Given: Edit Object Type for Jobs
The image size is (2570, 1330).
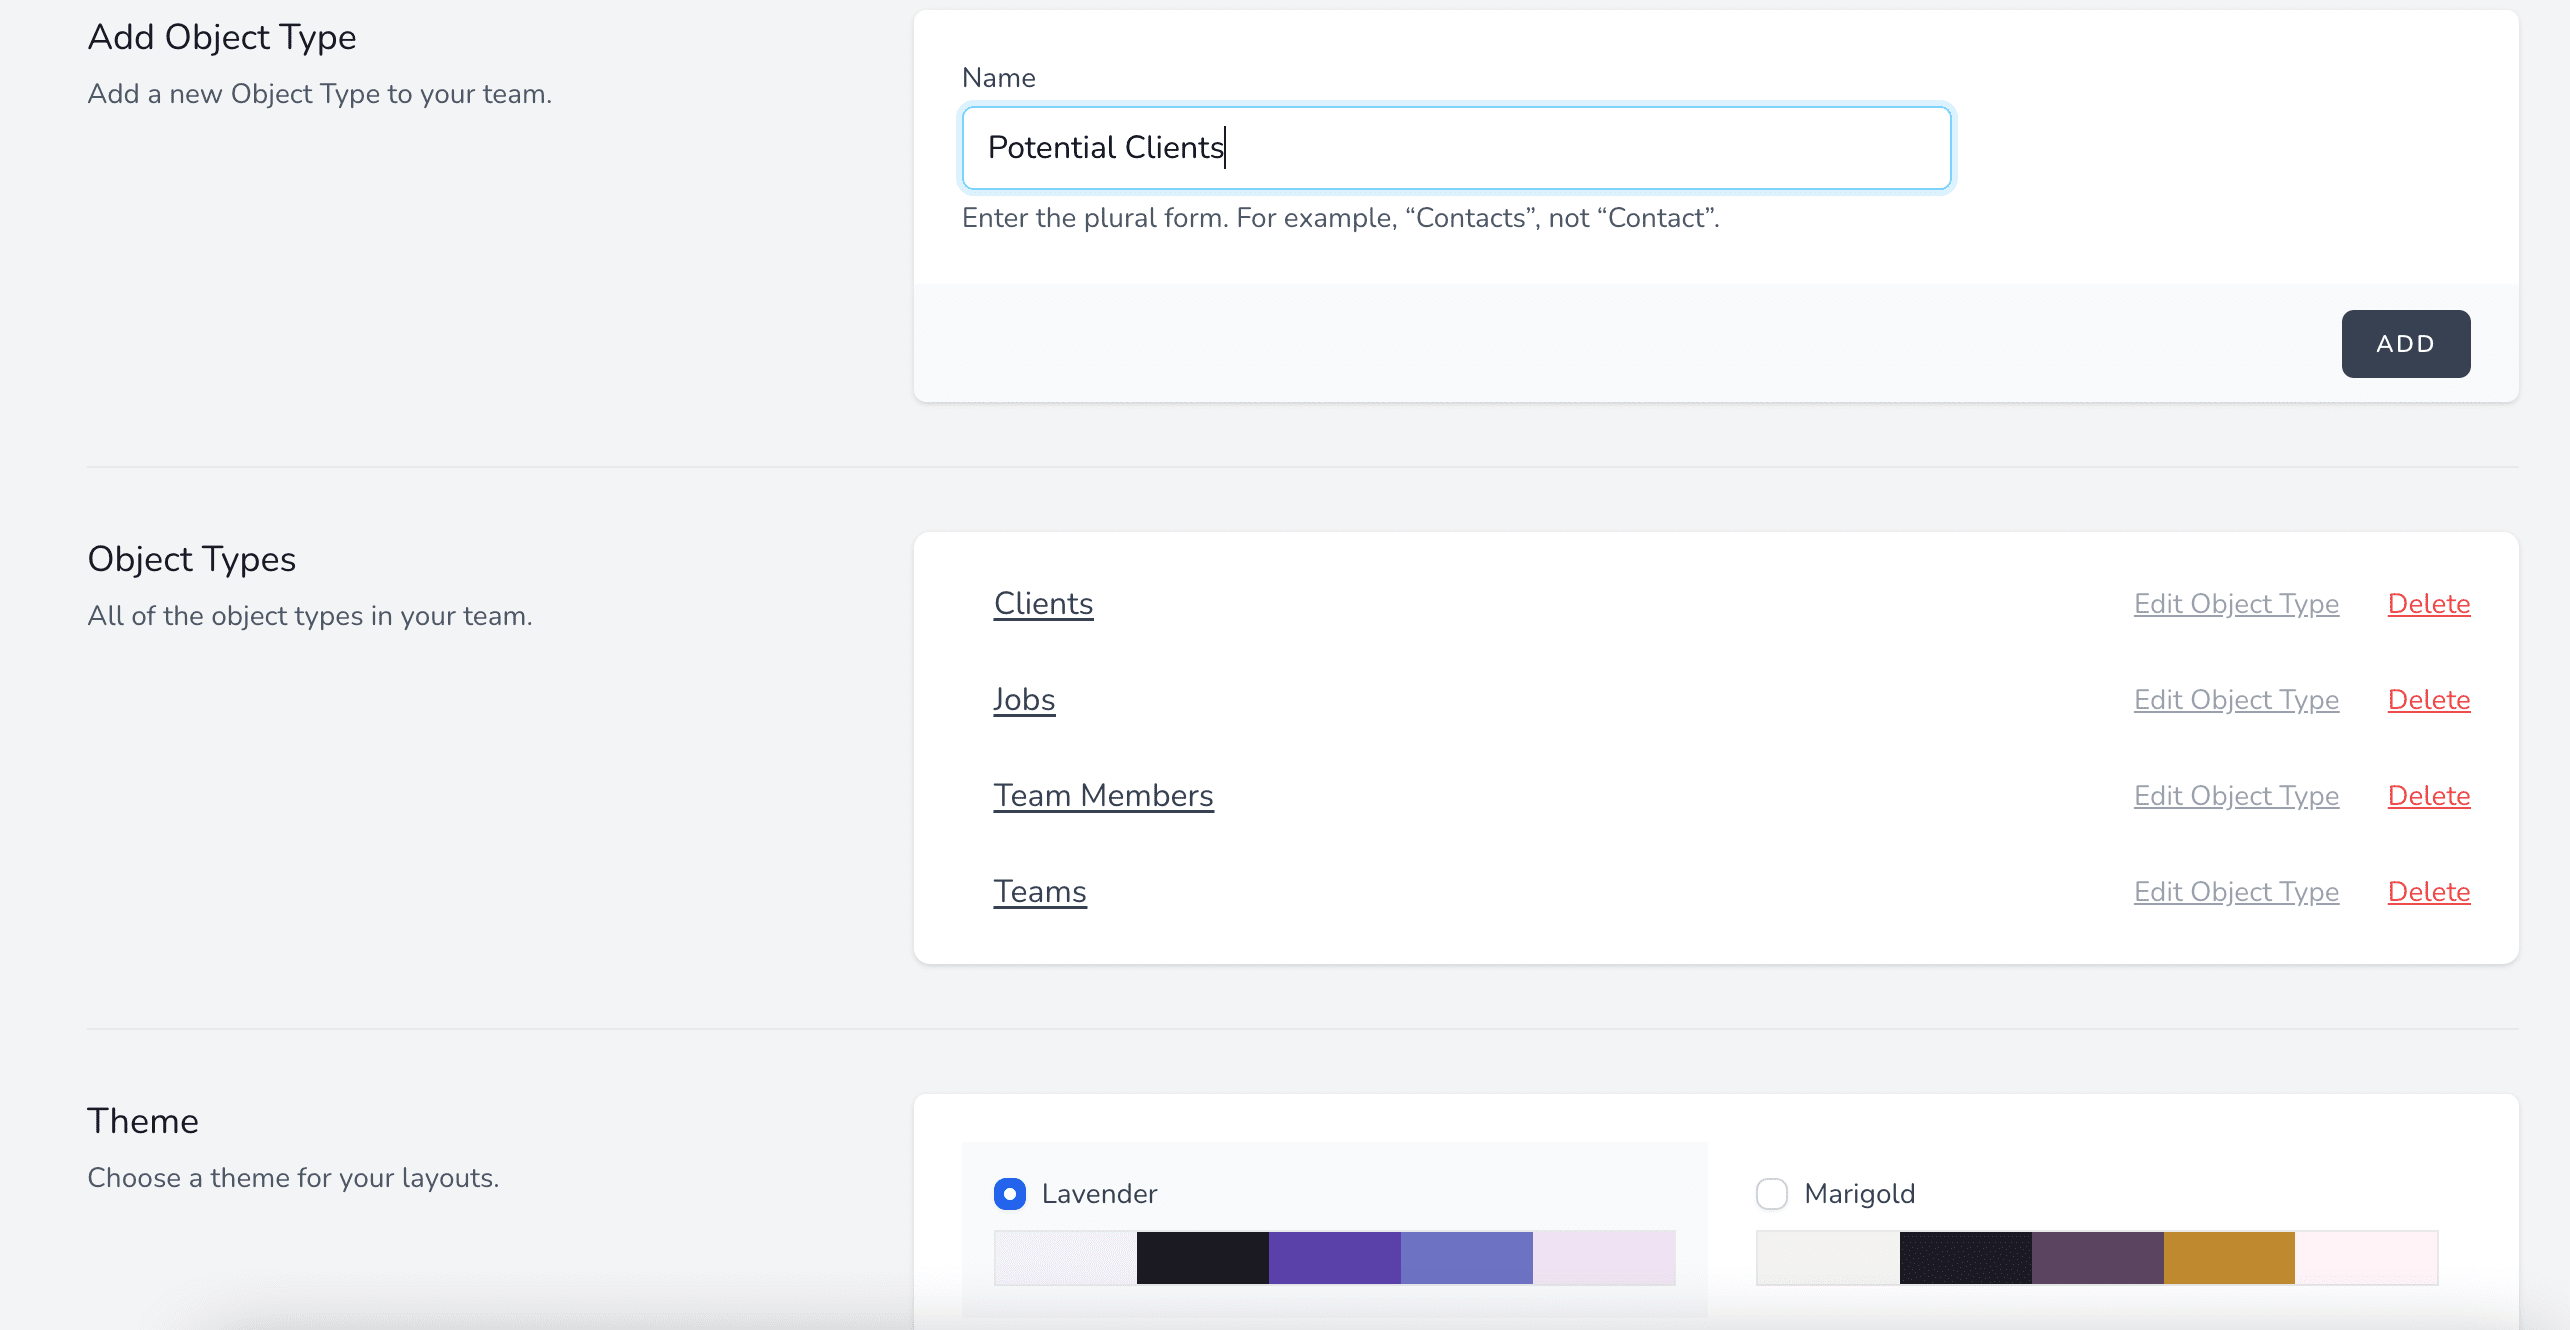Looking at the screenshot, I should 2236,700.
